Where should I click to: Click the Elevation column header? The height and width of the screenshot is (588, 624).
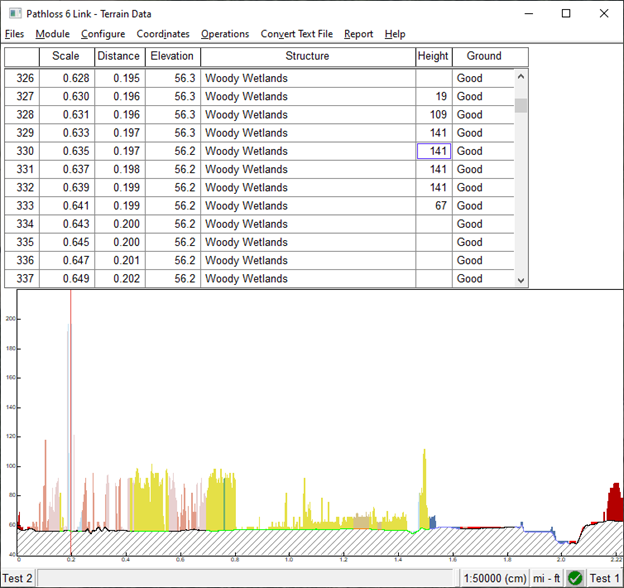click(x=172, y=56)
